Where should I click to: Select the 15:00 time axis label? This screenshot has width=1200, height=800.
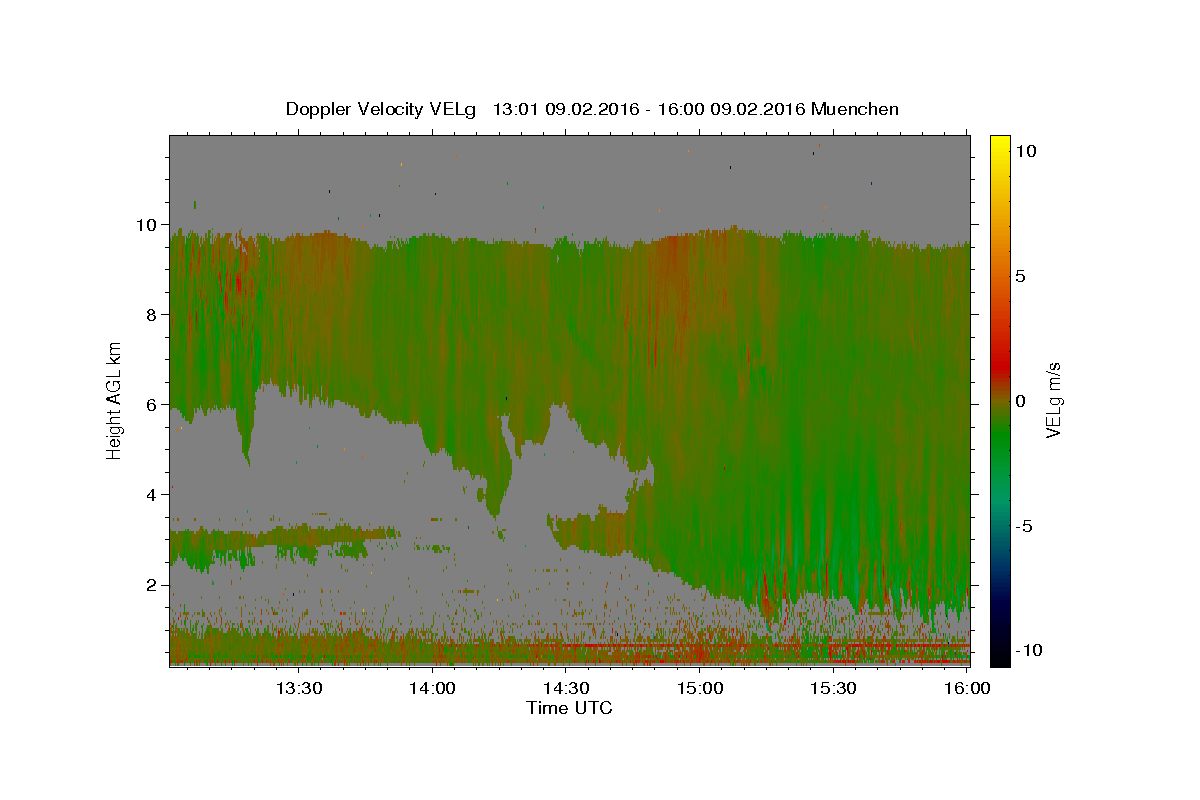click(x=699, y=688)
